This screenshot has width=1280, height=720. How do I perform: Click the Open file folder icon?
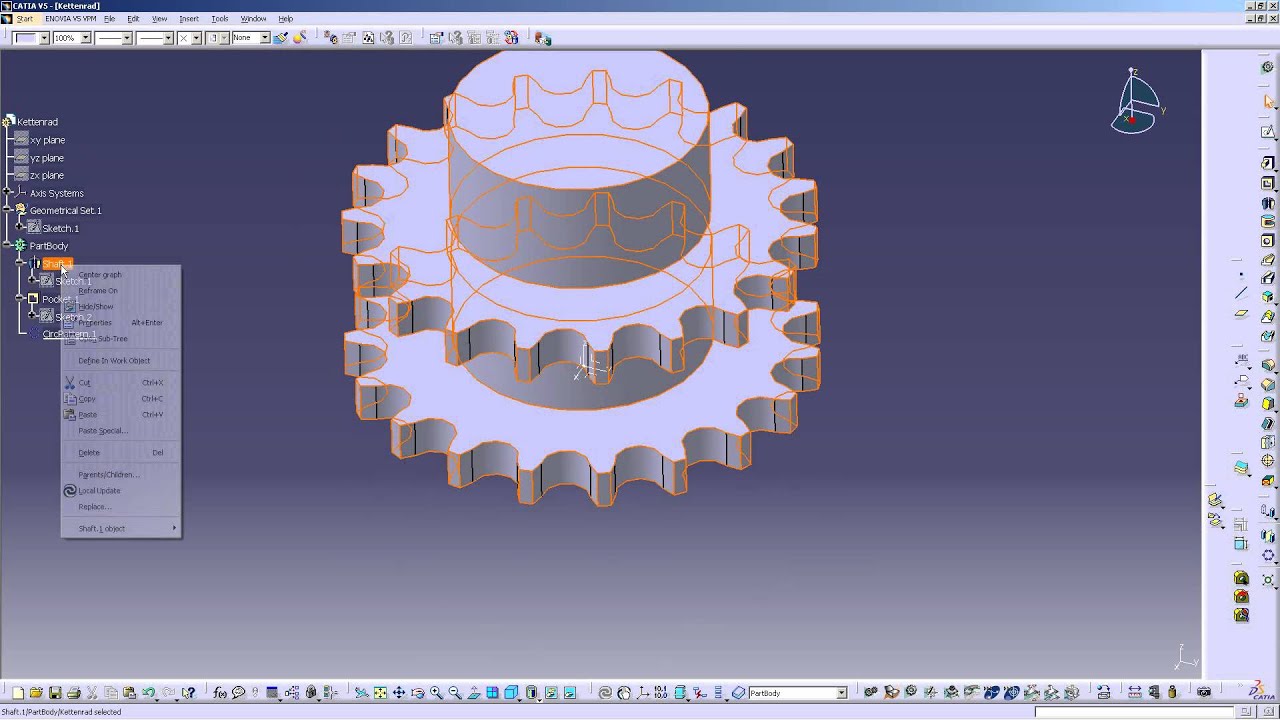point(36,692)
